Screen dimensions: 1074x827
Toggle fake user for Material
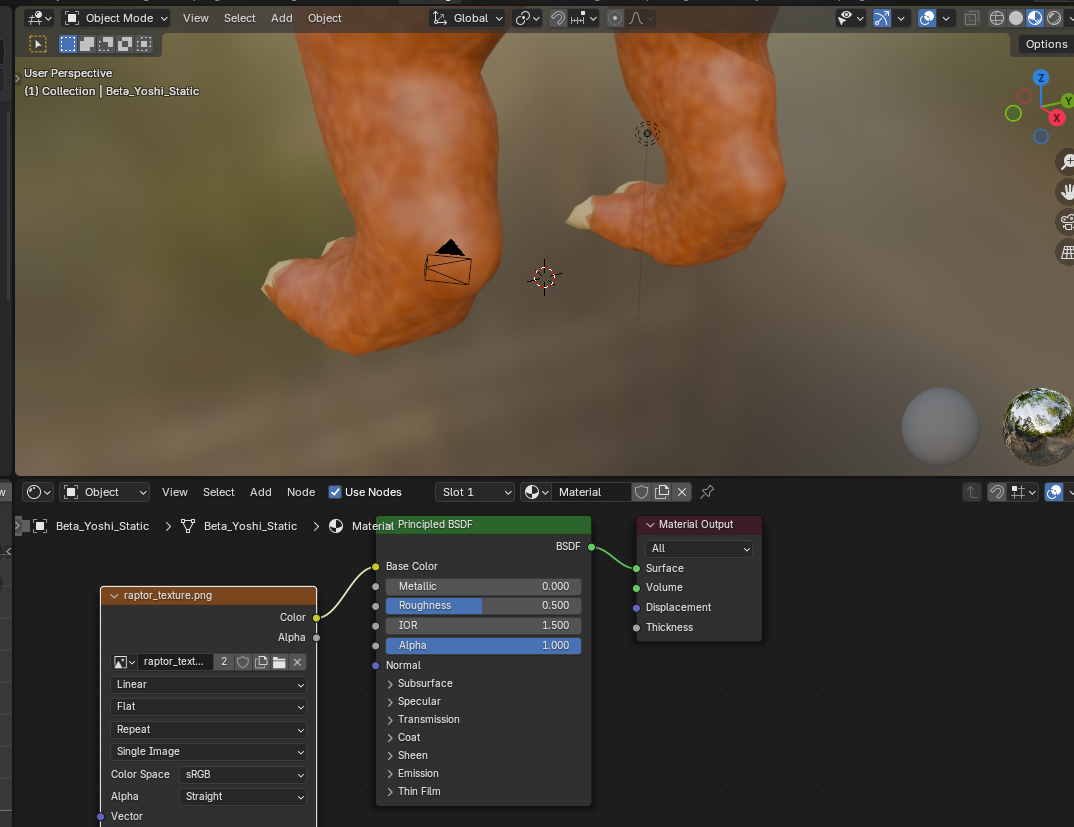tap(642, 492)
